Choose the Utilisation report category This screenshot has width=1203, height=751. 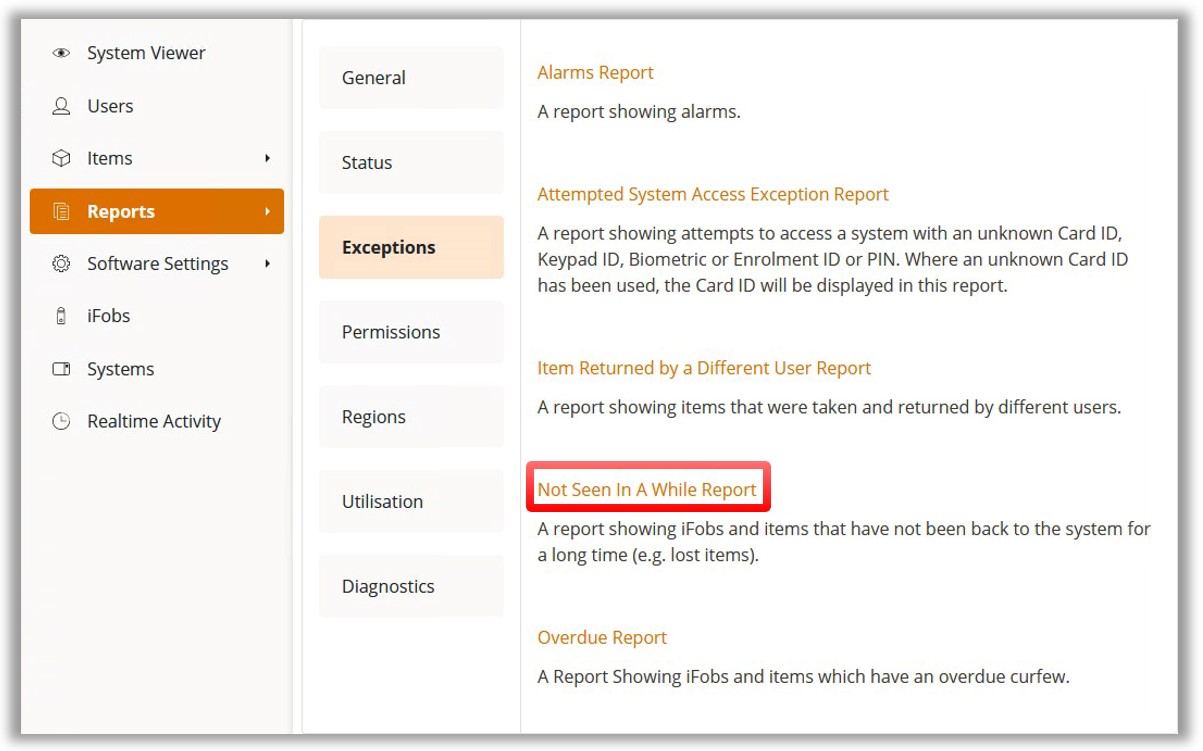coord(411,502)
